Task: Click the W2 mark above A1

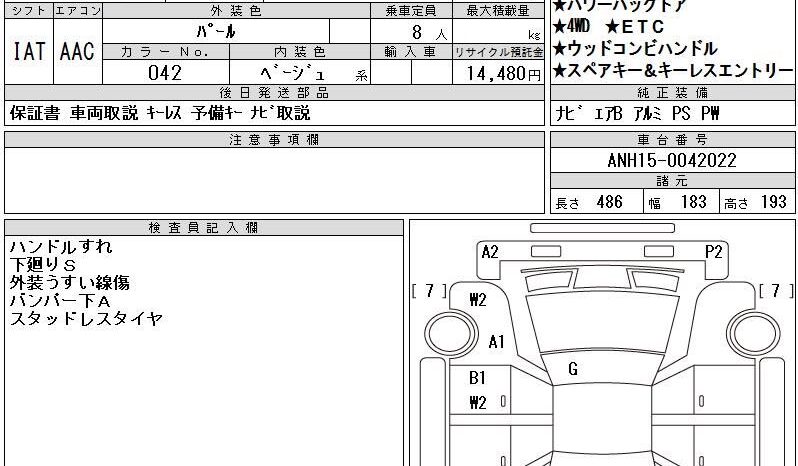Action: point(478,300)
